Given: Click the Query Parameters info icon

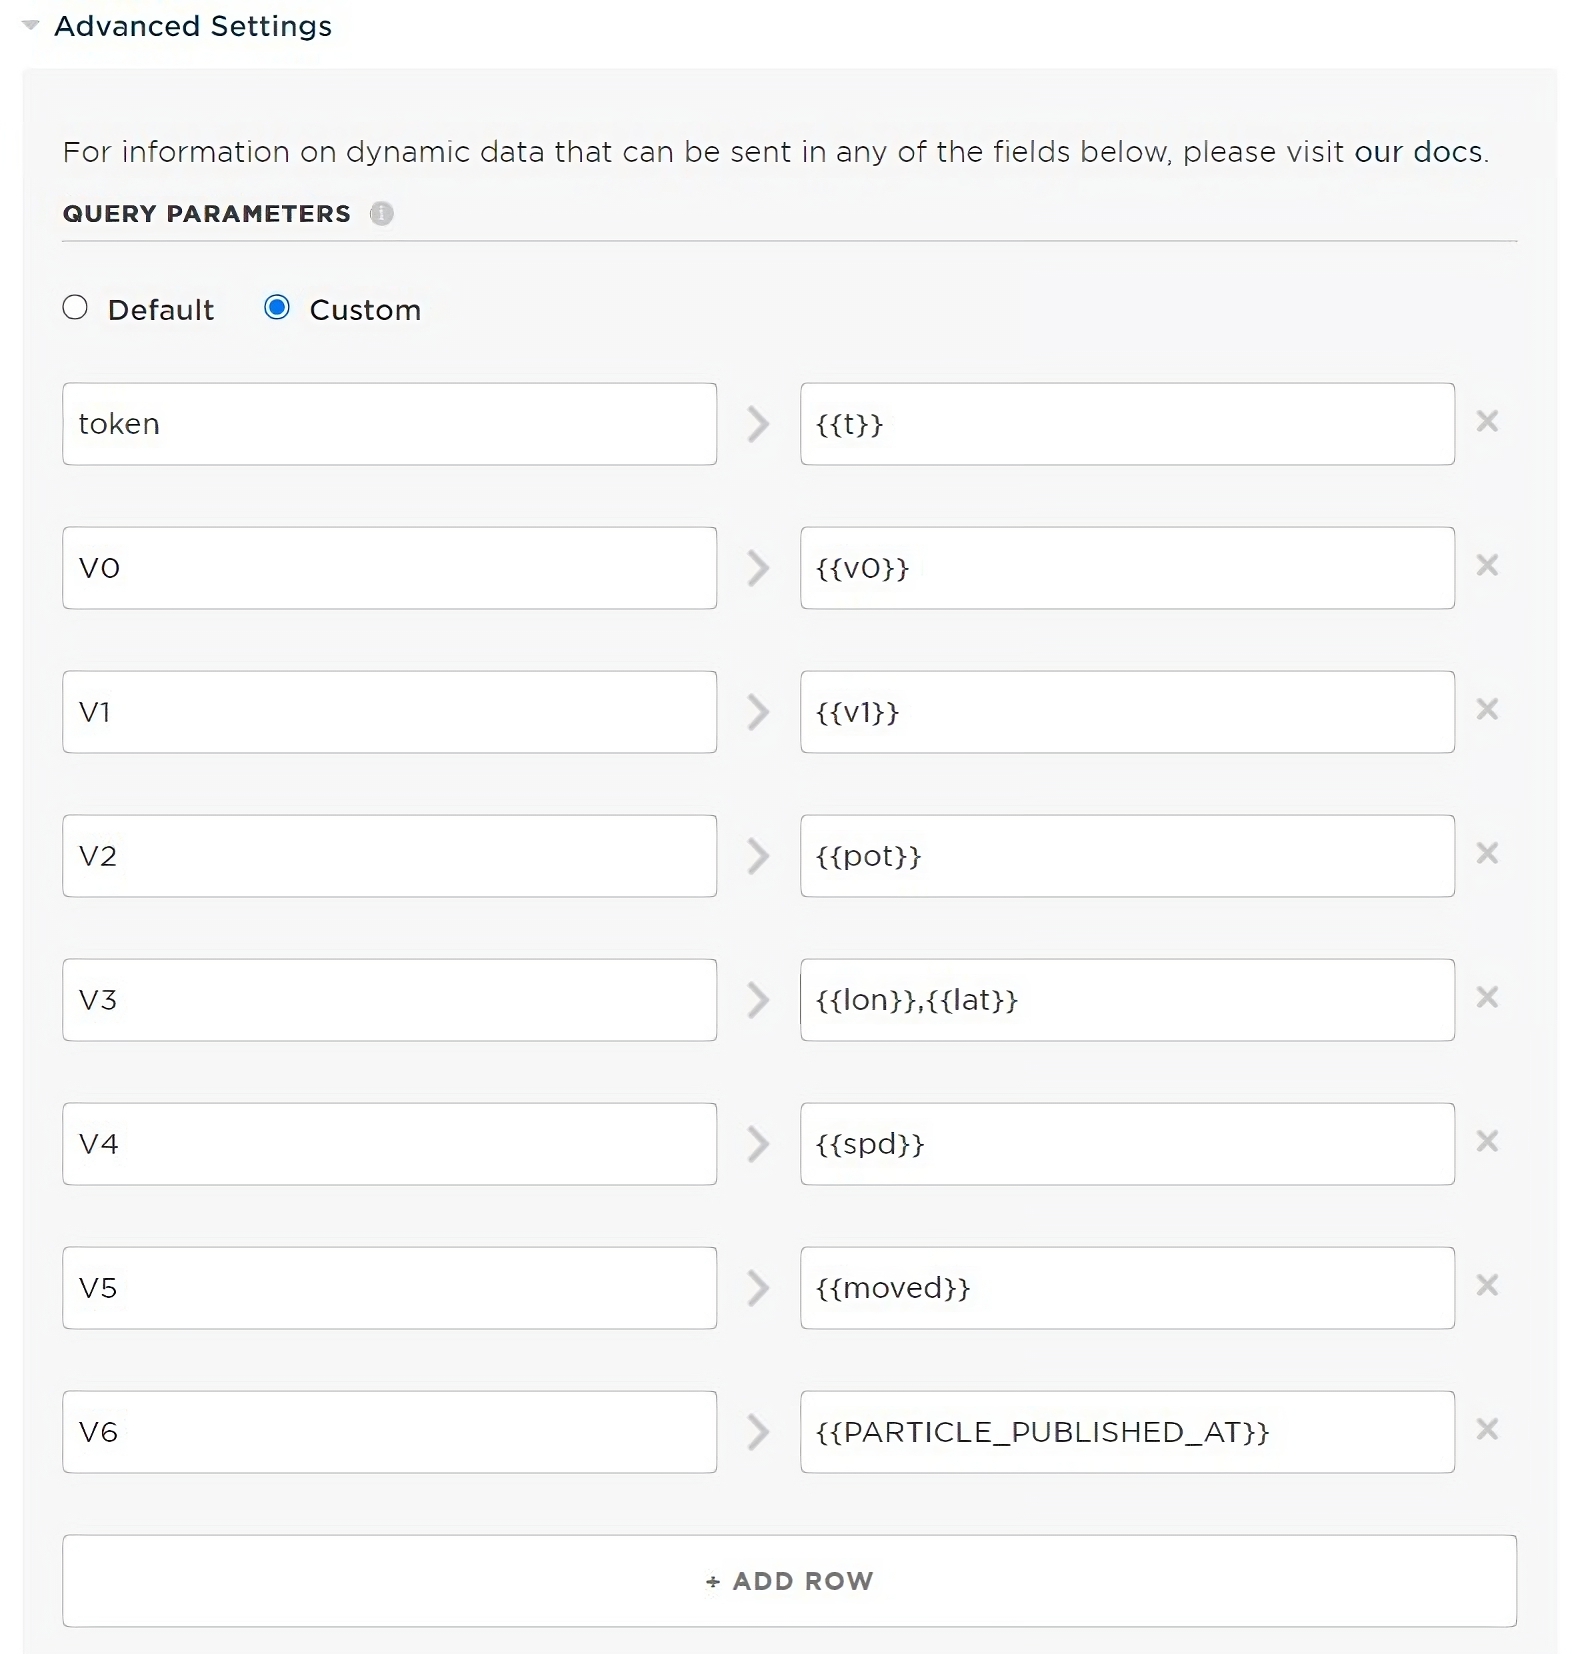Looking at the screenshot, I should 381,213.
